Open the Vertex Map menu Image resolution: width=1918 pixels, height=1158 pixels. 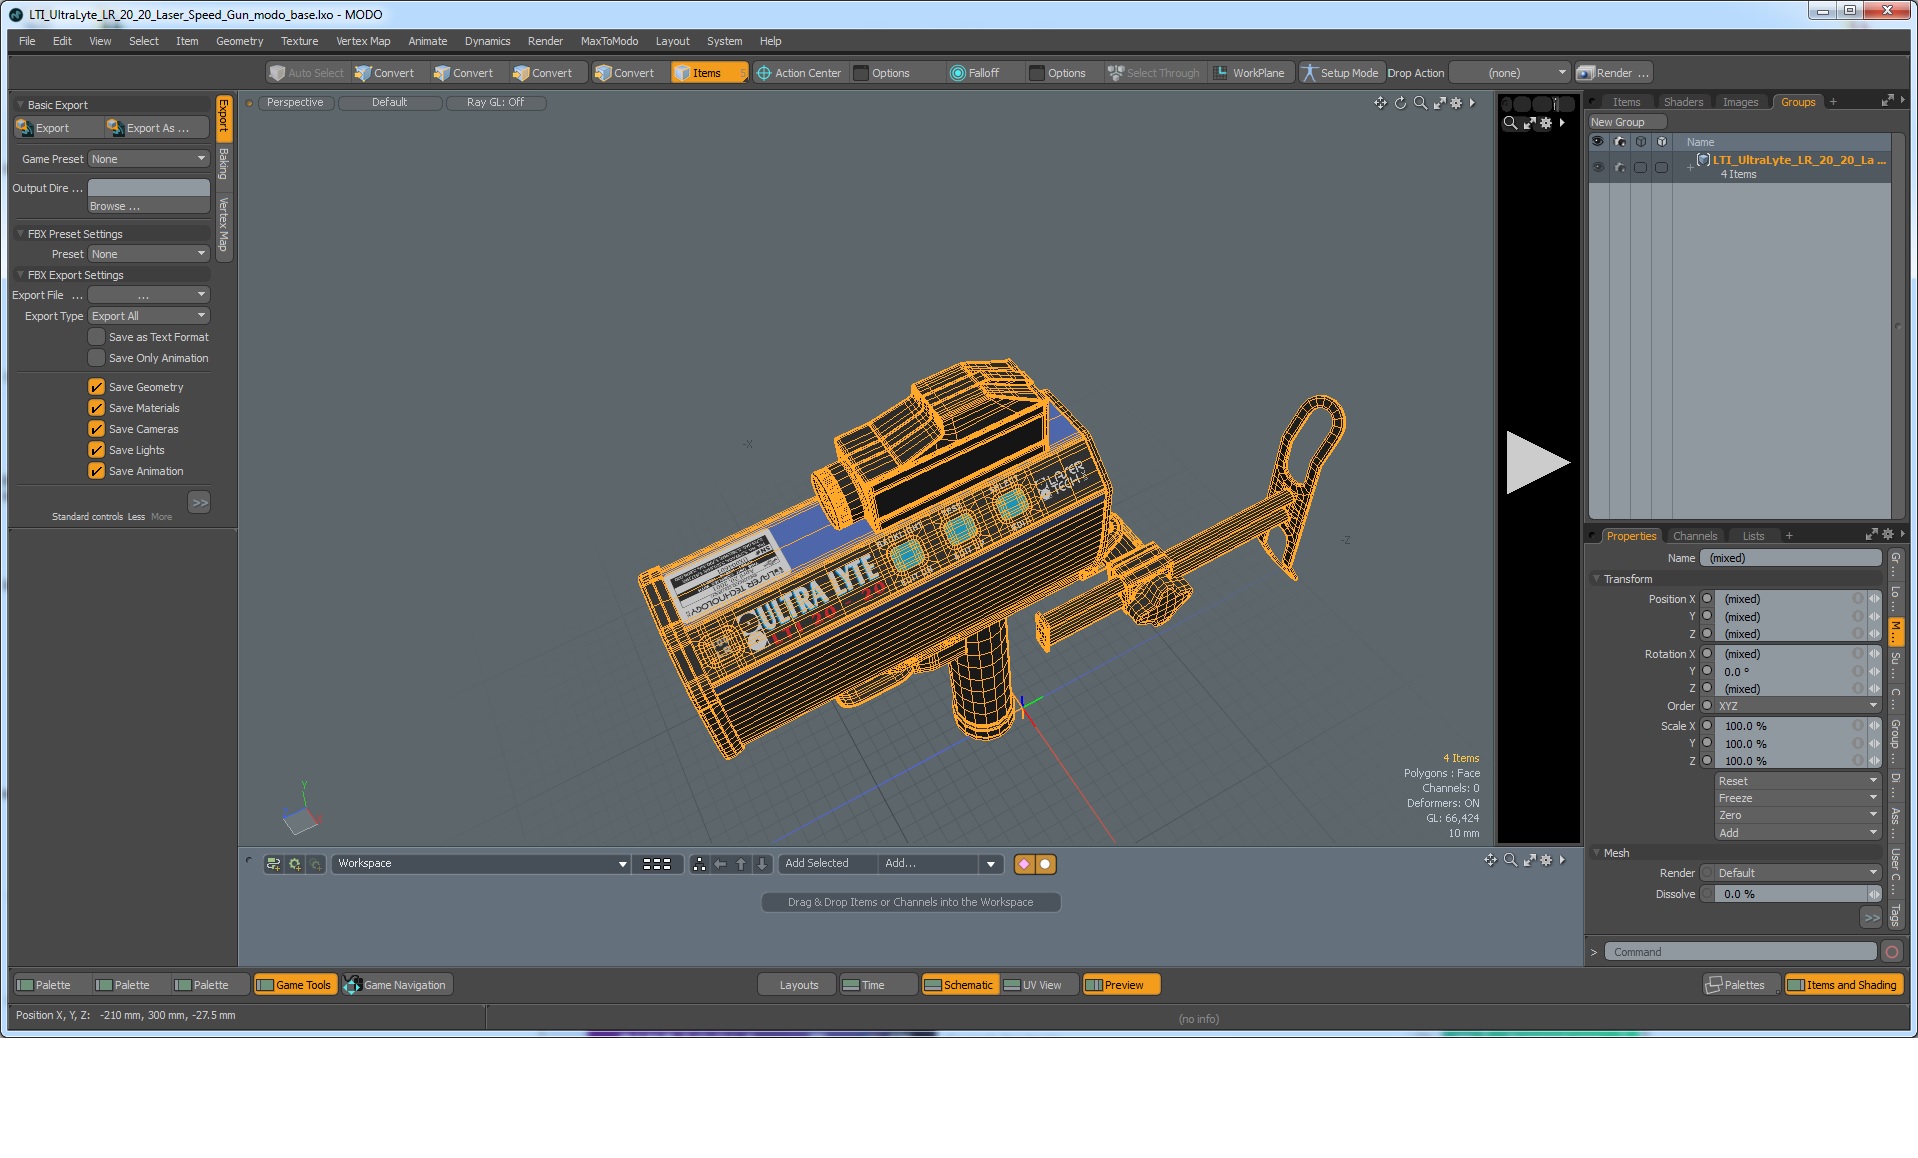click(x=363, y=41)
